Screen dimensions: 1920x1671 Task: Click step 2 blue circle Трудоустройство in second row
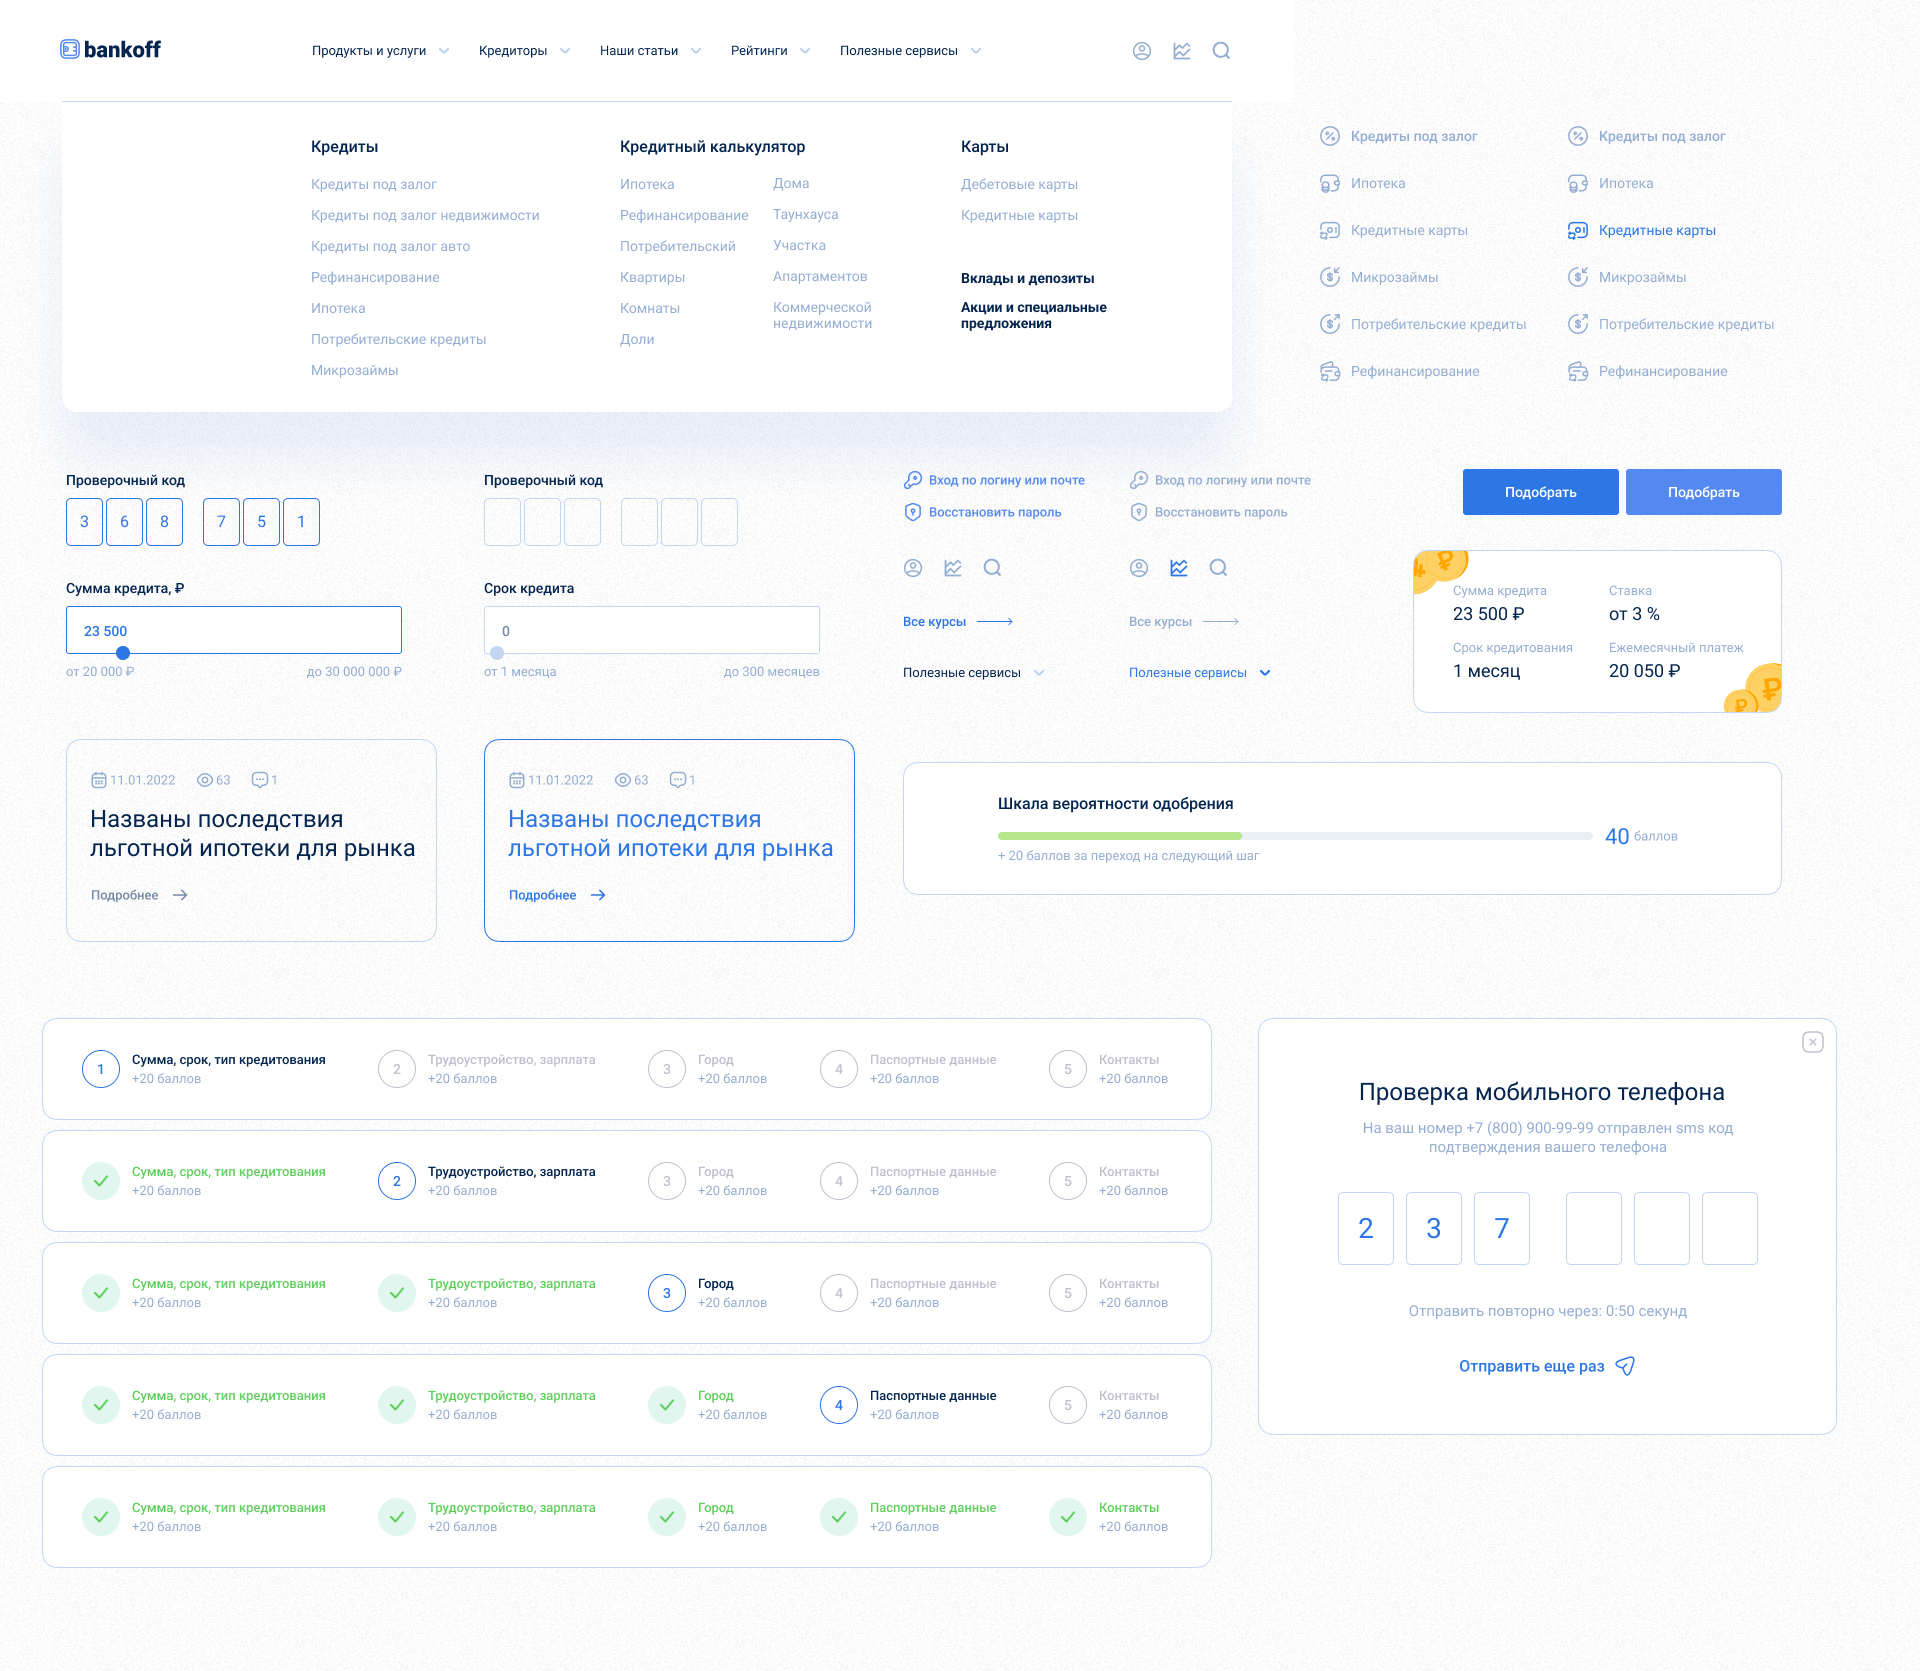click(396, 1181)
